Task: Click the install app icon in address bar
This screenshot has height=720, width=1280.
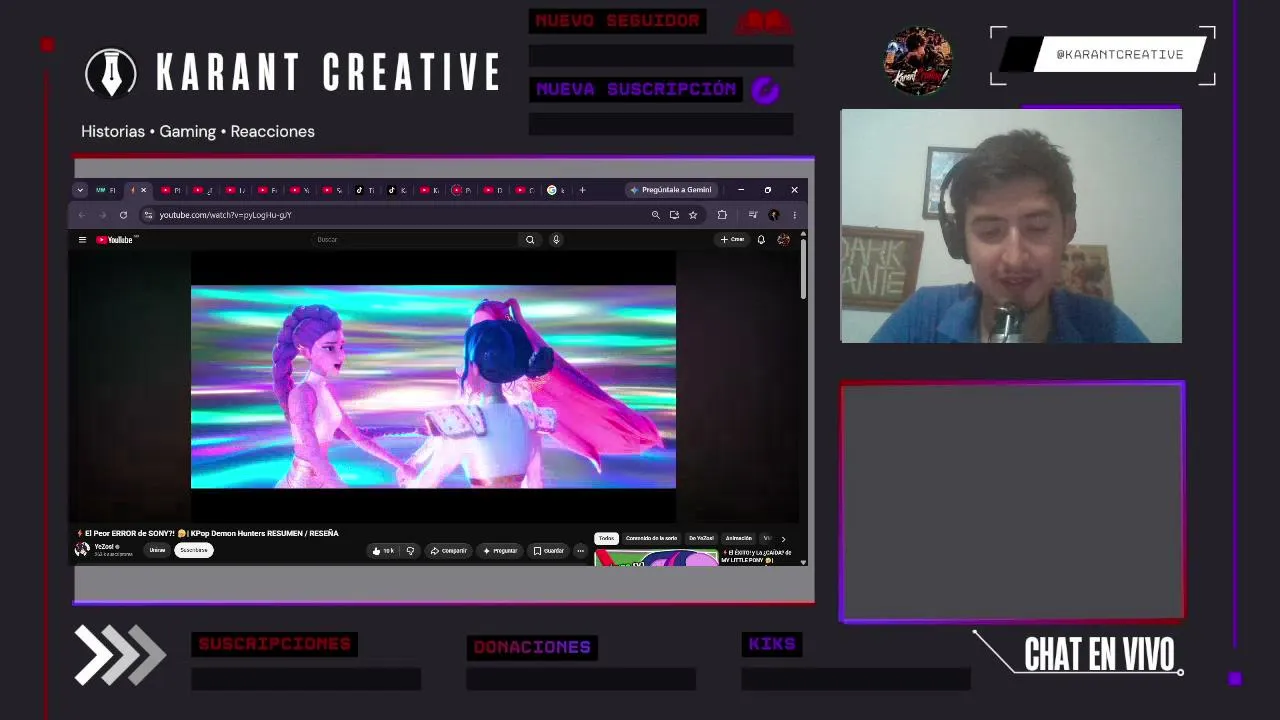Action: 674,215
